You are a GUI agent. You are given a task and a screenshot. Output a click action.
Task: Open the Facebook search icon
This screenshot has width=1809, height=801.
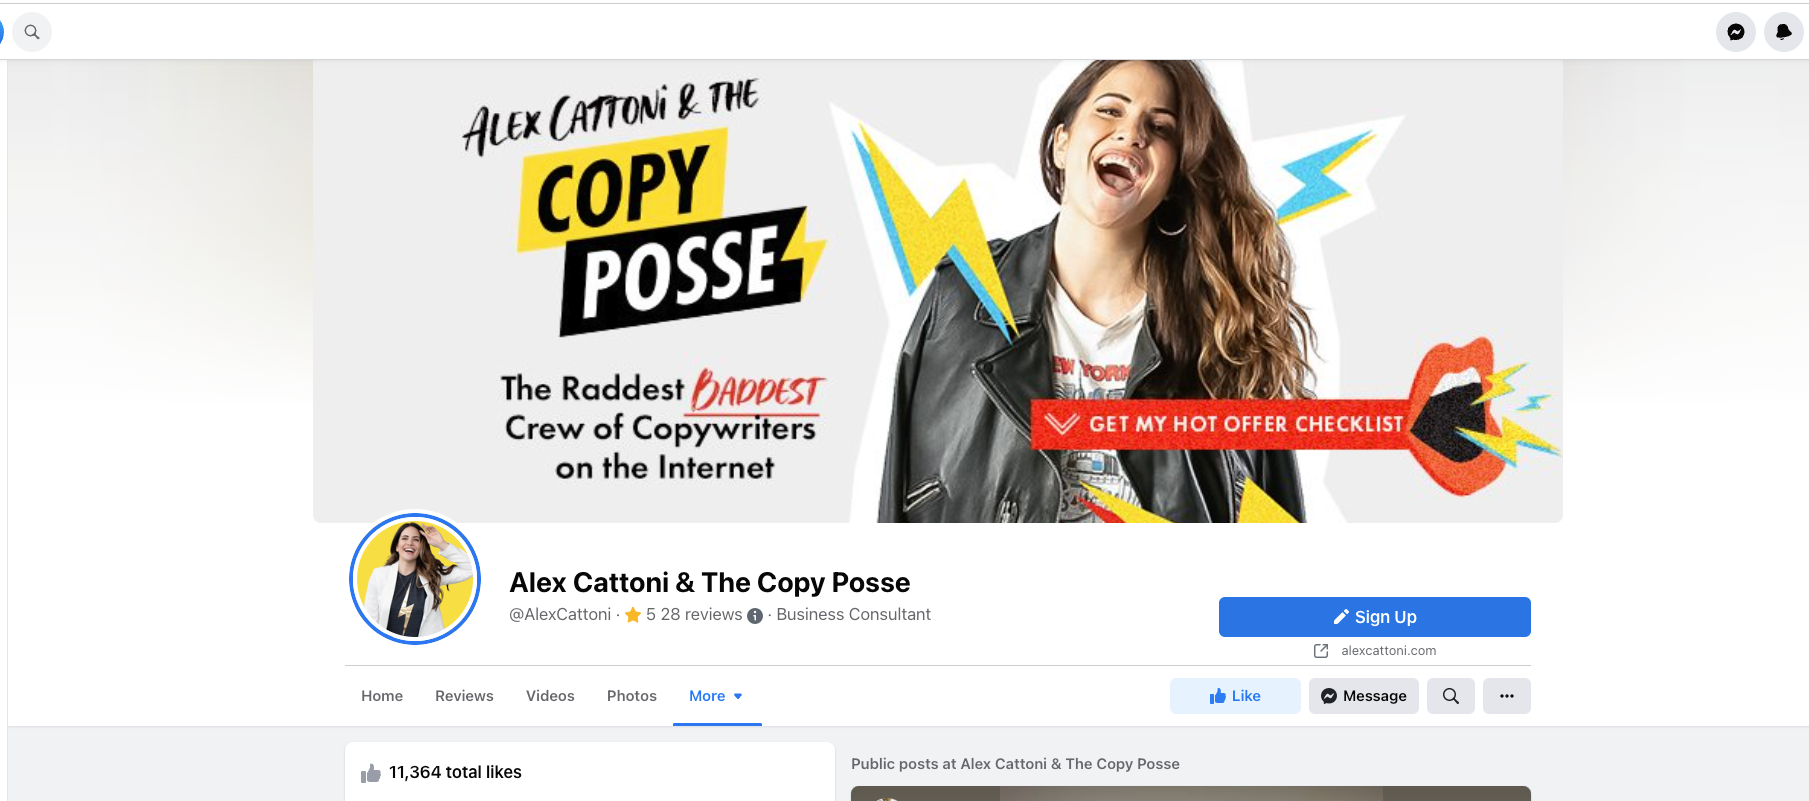pyautogui.click(x=32, y=32)
